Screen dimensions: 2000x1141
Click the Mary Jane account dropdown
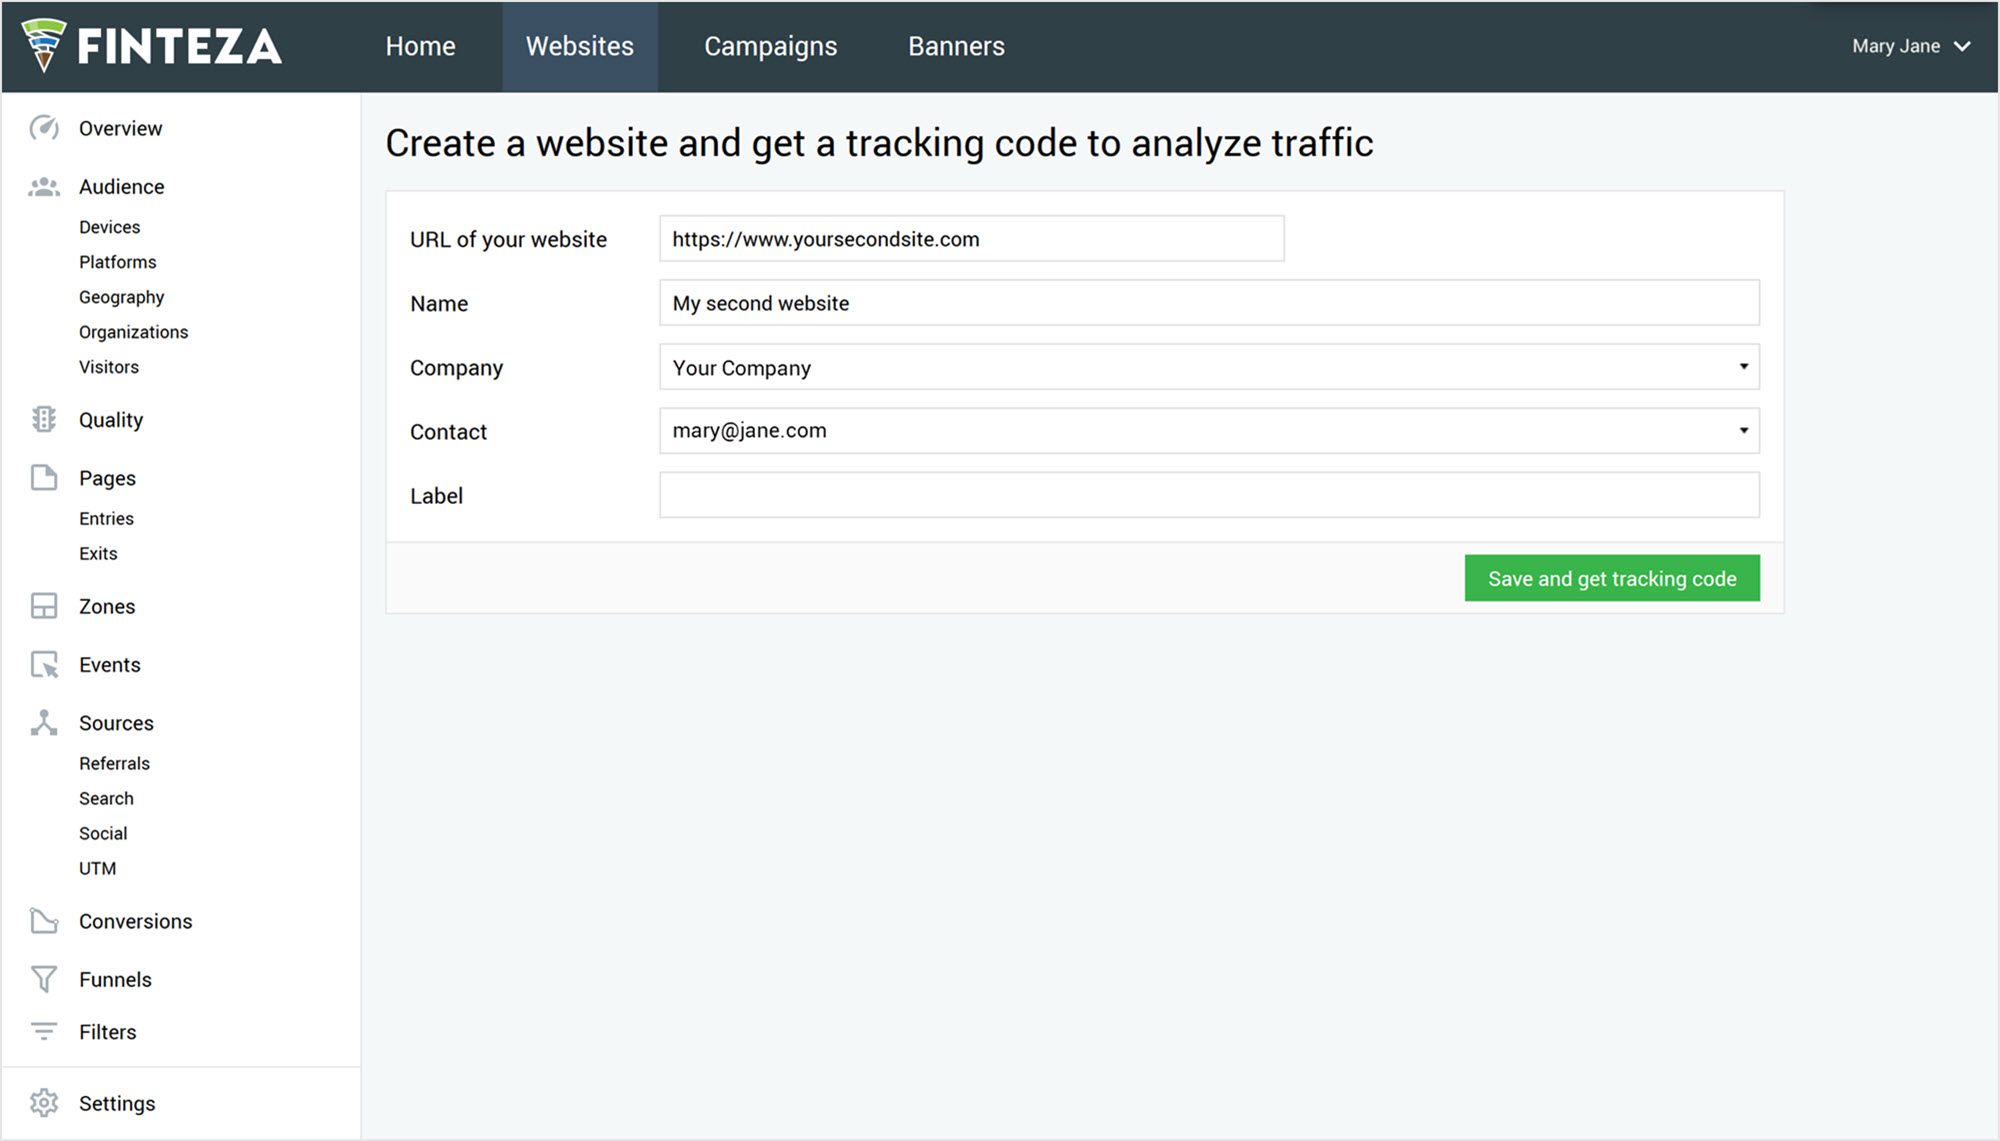[x=1913, y=45]
